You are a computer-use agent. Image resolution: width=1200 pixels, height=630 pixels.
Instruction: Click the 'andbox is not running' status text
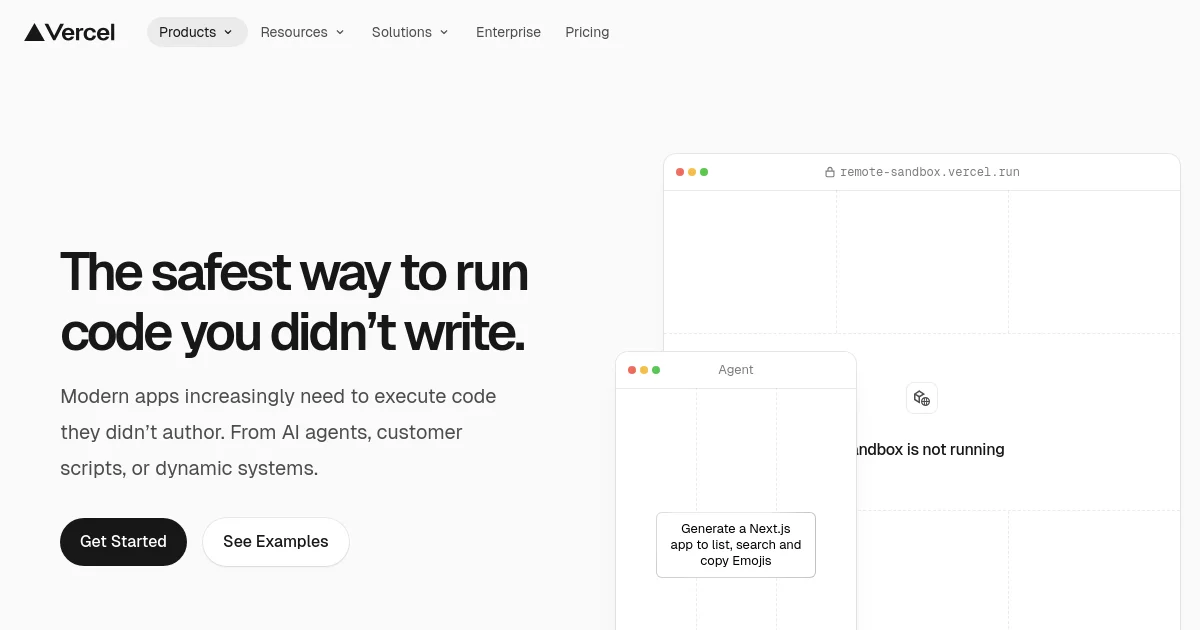931,450
